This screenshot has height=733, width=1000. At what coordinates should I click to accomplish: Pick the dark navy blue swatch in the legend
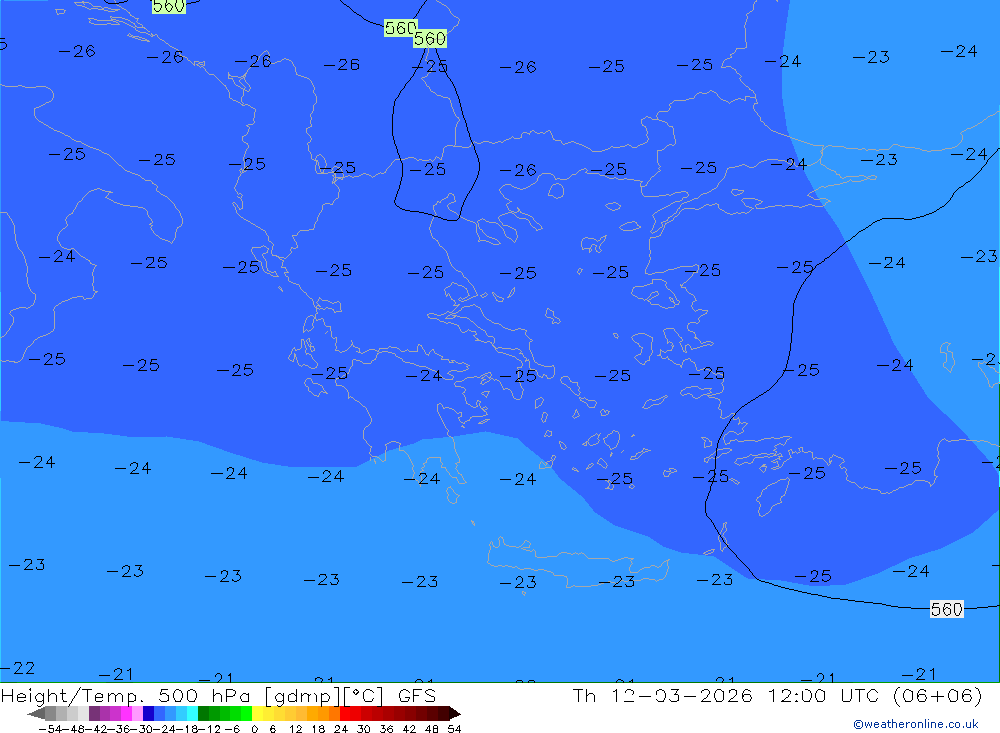[x=149, y=713]
